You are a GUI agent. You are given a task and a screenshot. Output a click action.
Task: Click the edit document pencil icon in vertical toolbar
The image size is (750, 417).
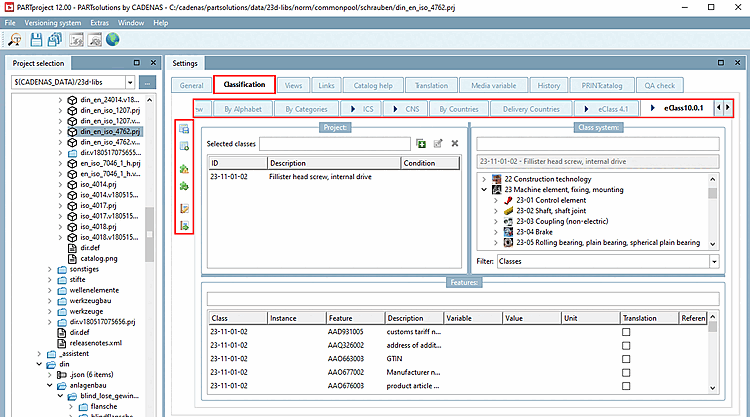(184, 208)
